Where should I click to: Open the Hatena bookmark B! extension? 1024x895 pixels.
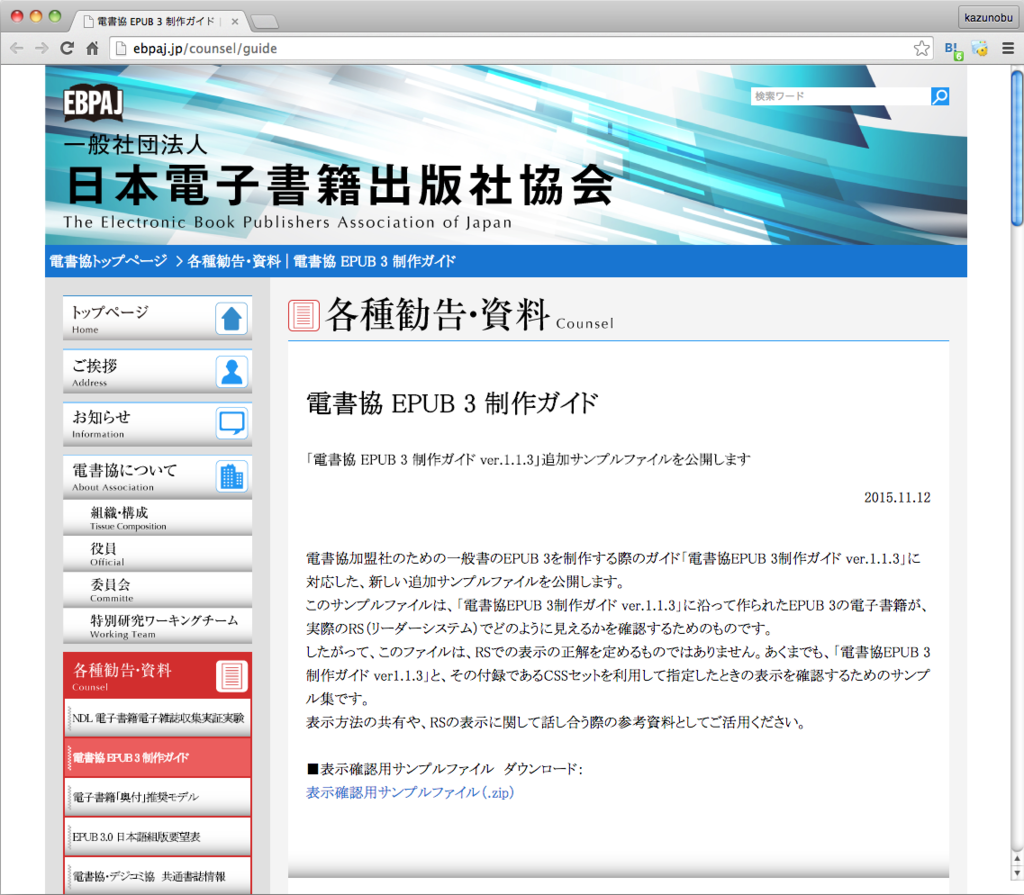point(953,49)
